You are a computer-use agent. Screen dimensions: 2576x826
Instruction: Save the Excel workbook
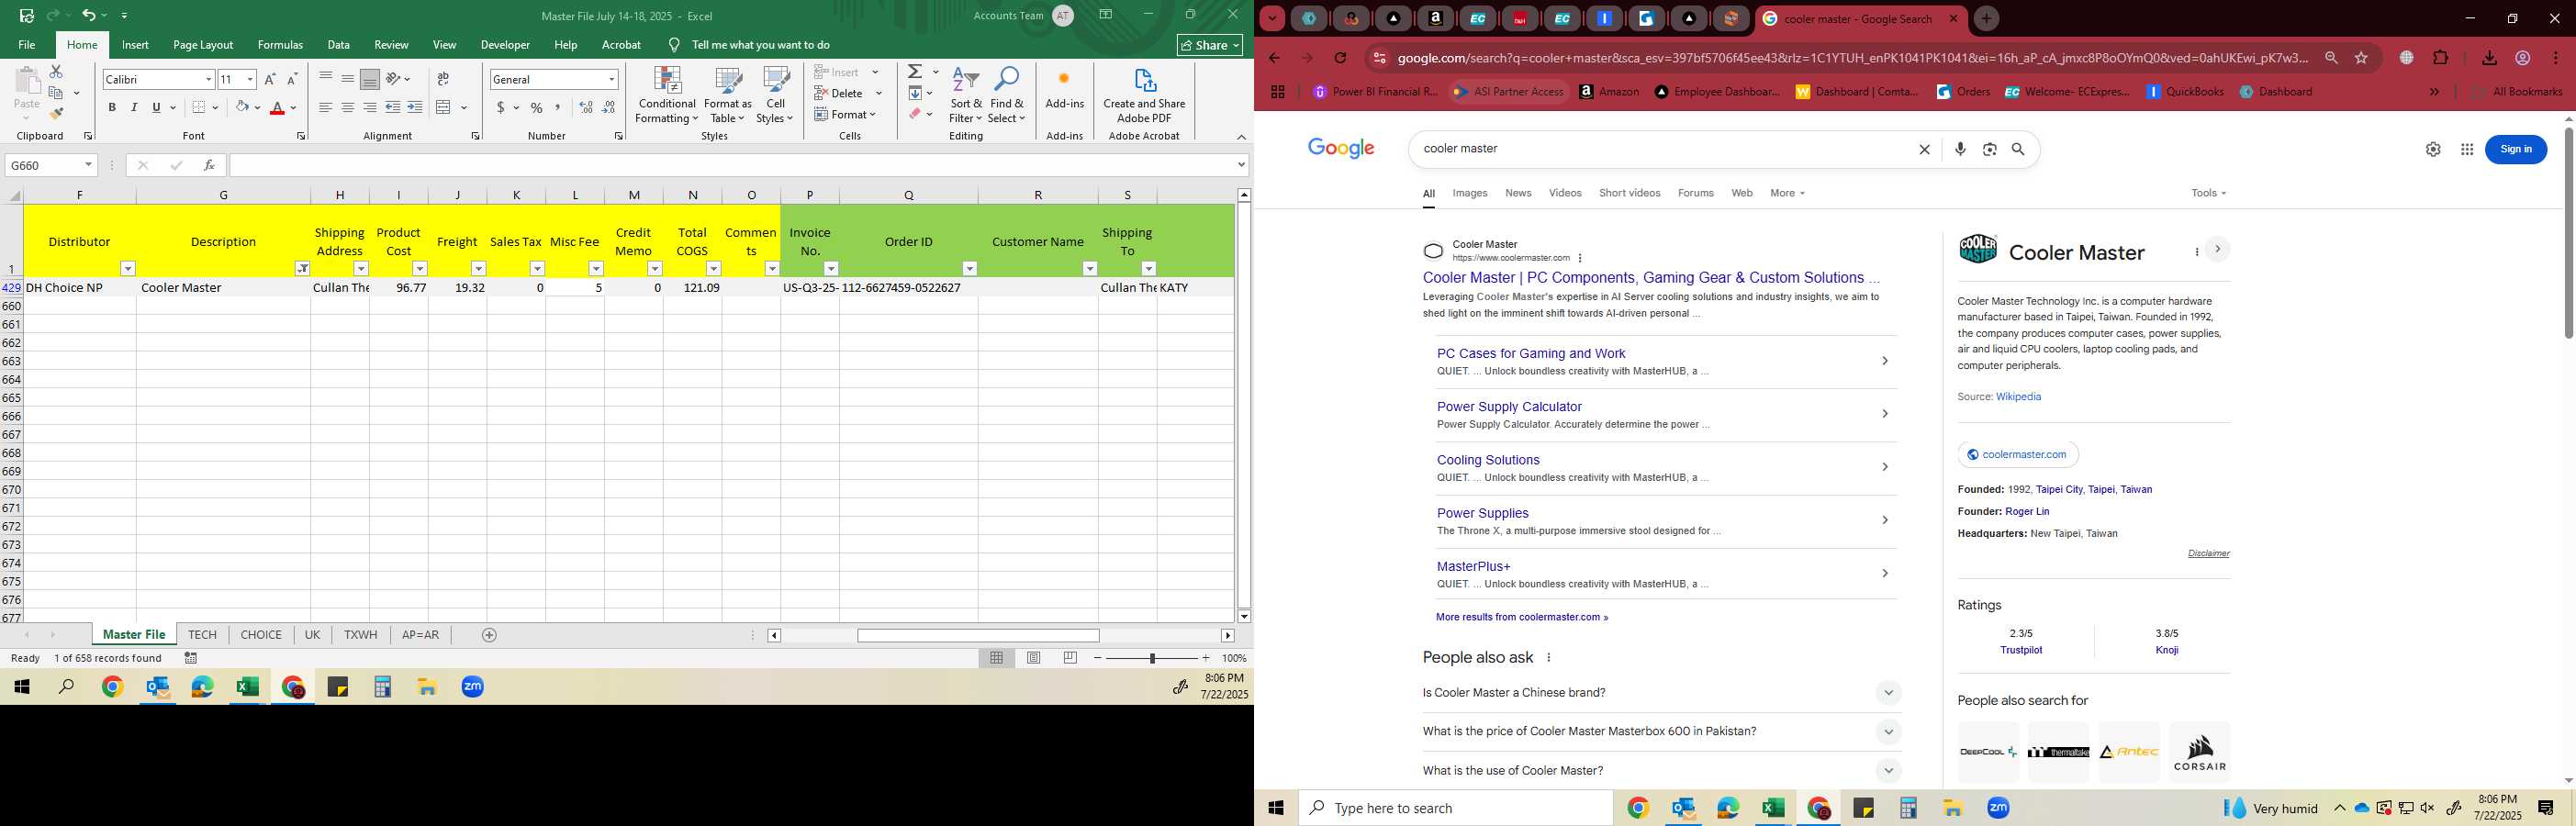[27, 16]
